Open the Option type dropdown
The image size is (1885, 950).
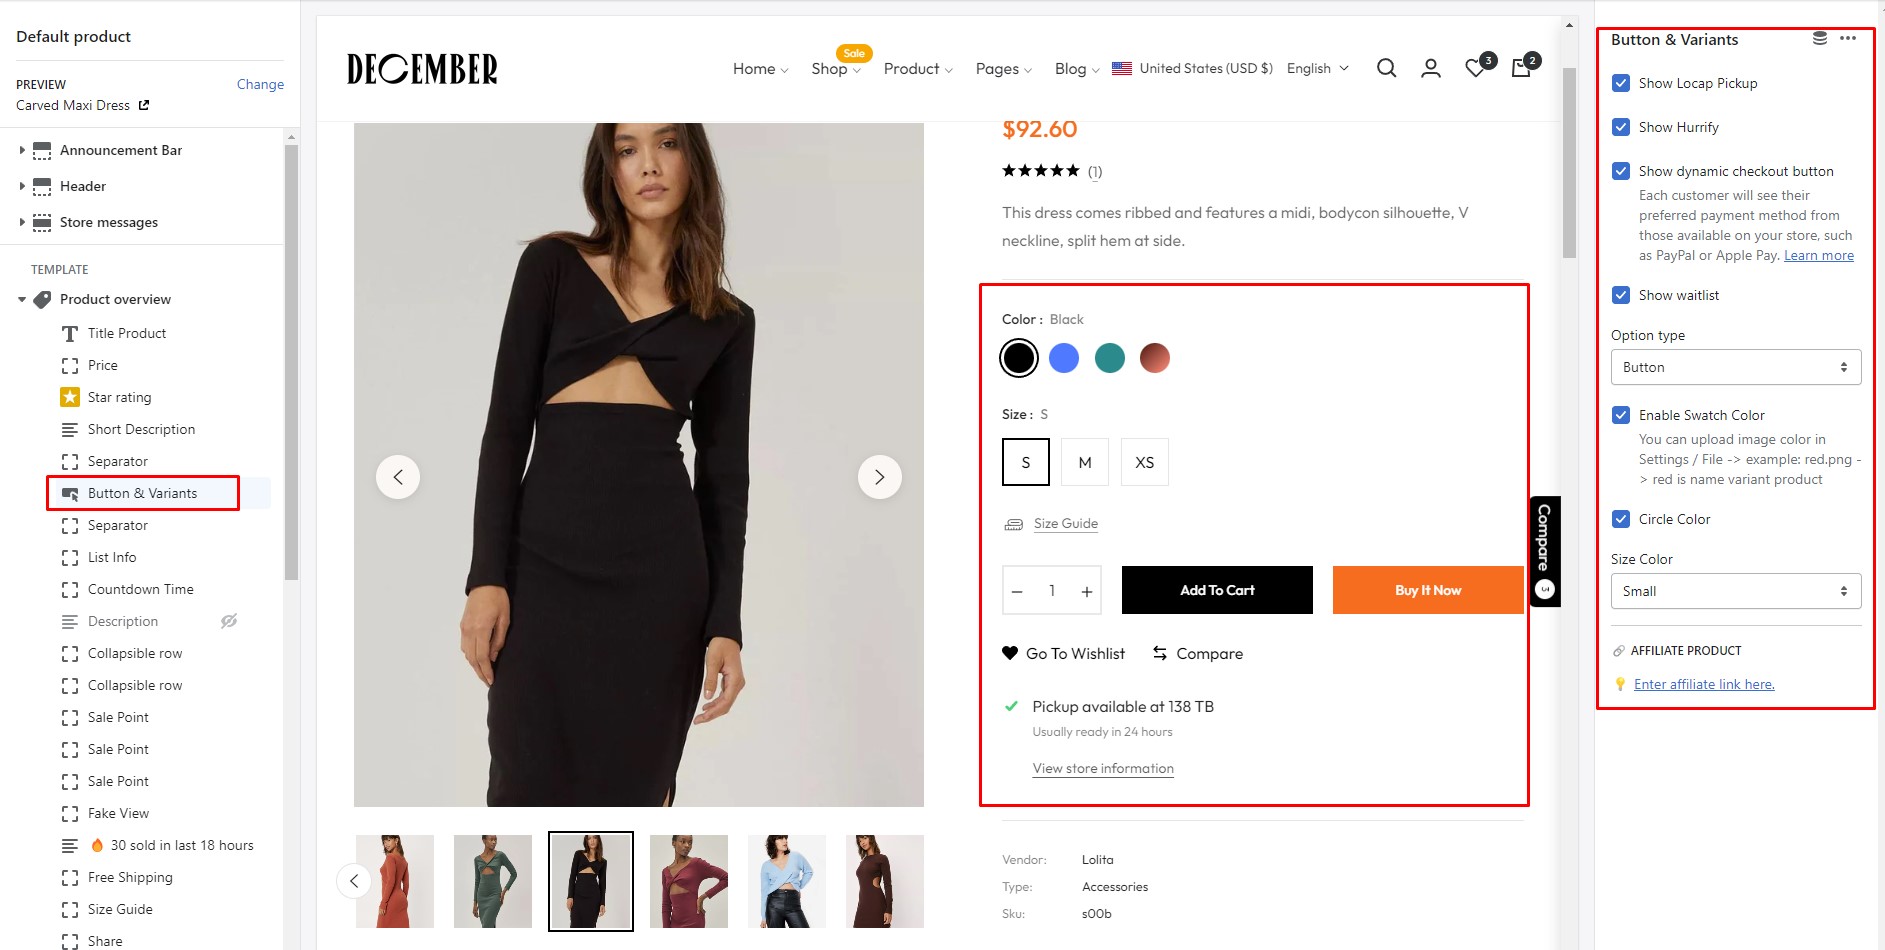[1735, 367]
